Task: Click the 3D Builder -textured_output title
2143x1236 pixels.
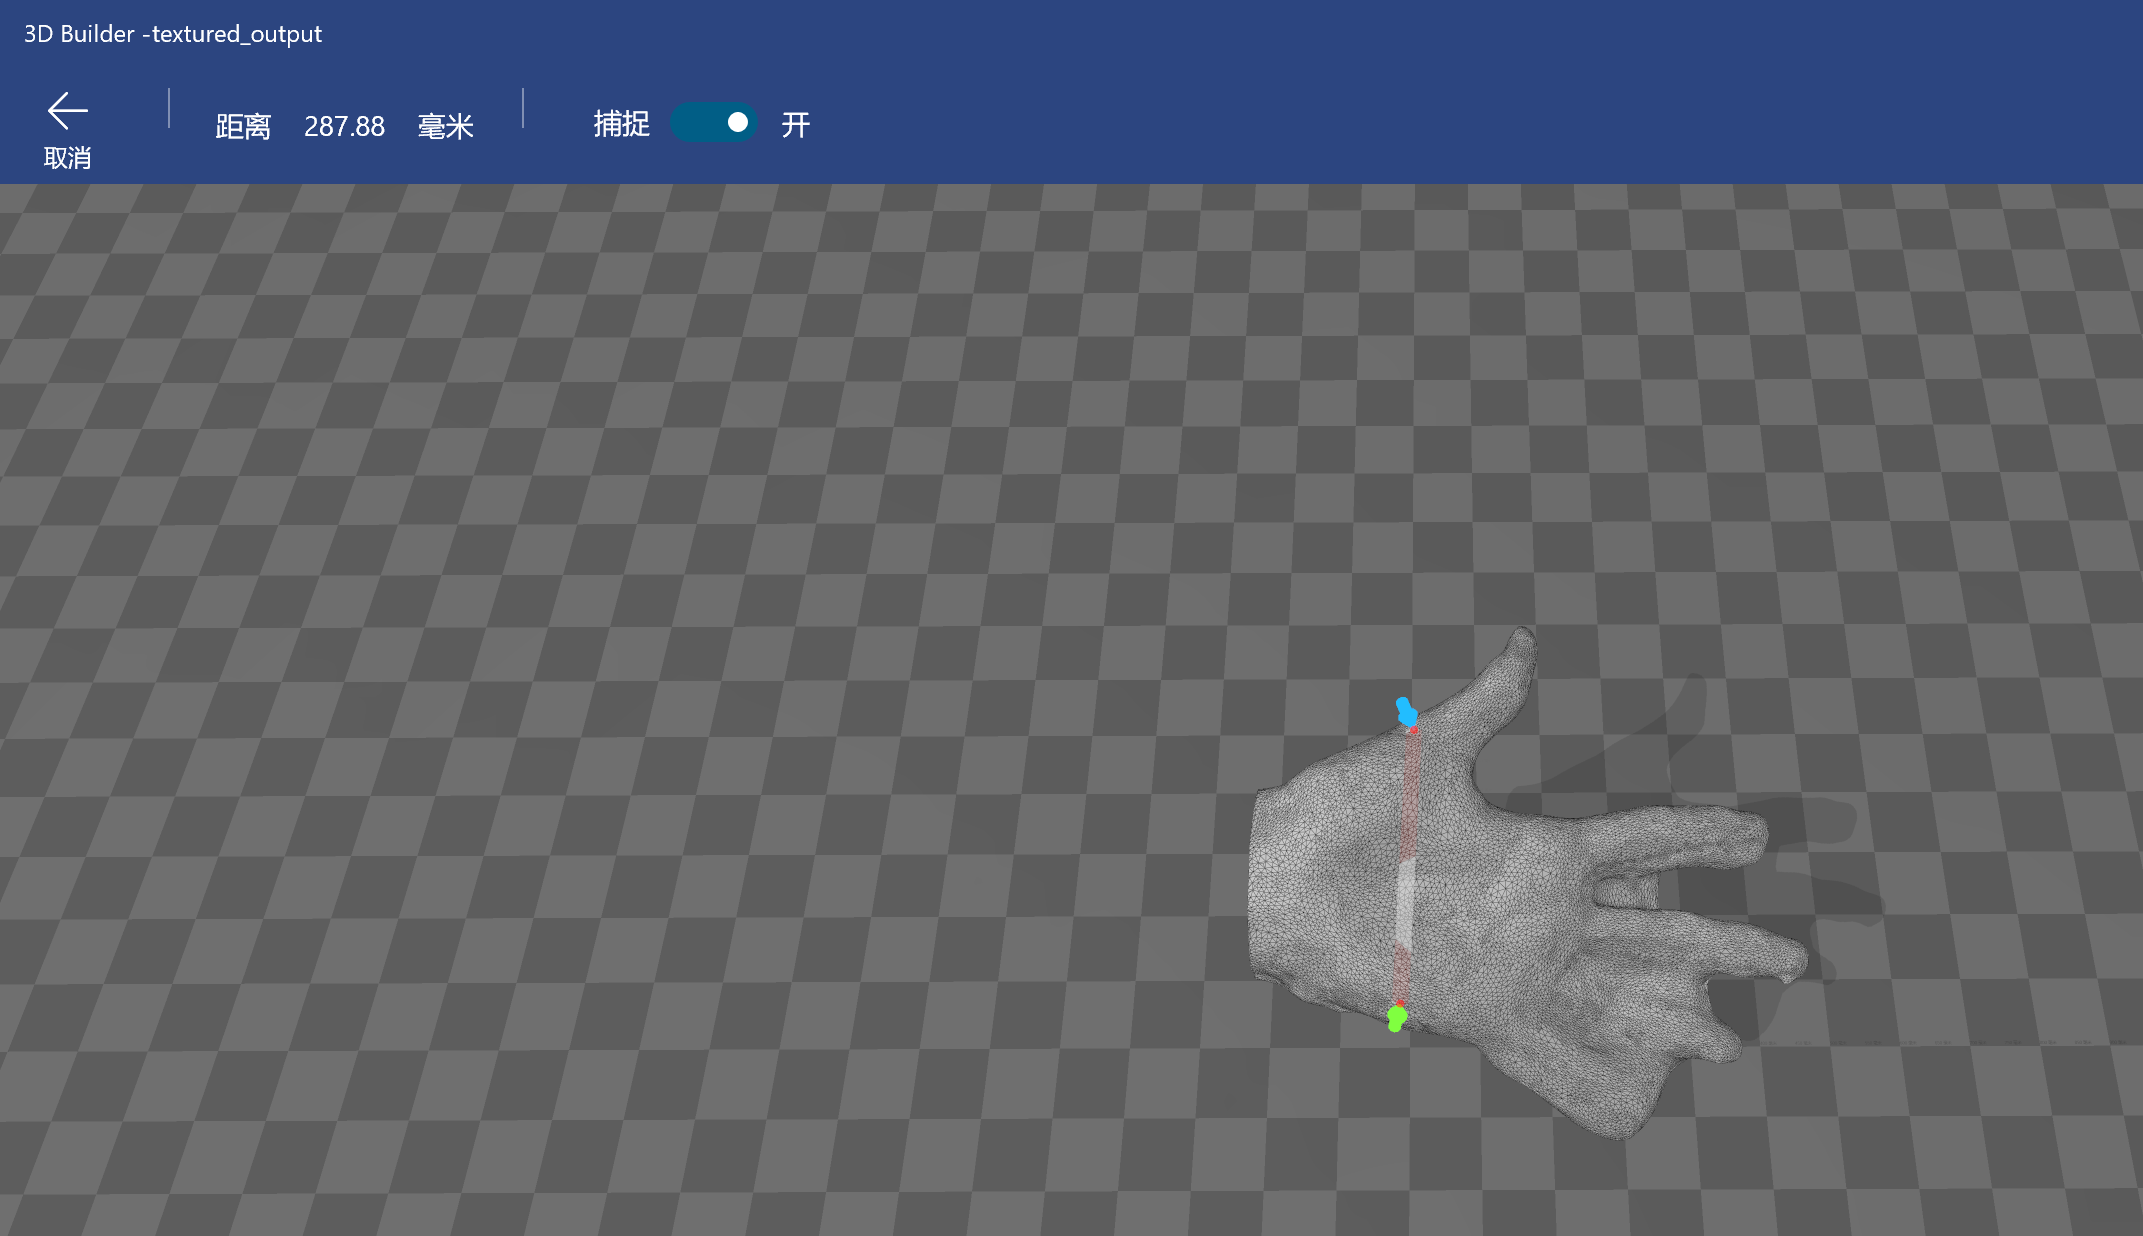Action: coord(173,34)
